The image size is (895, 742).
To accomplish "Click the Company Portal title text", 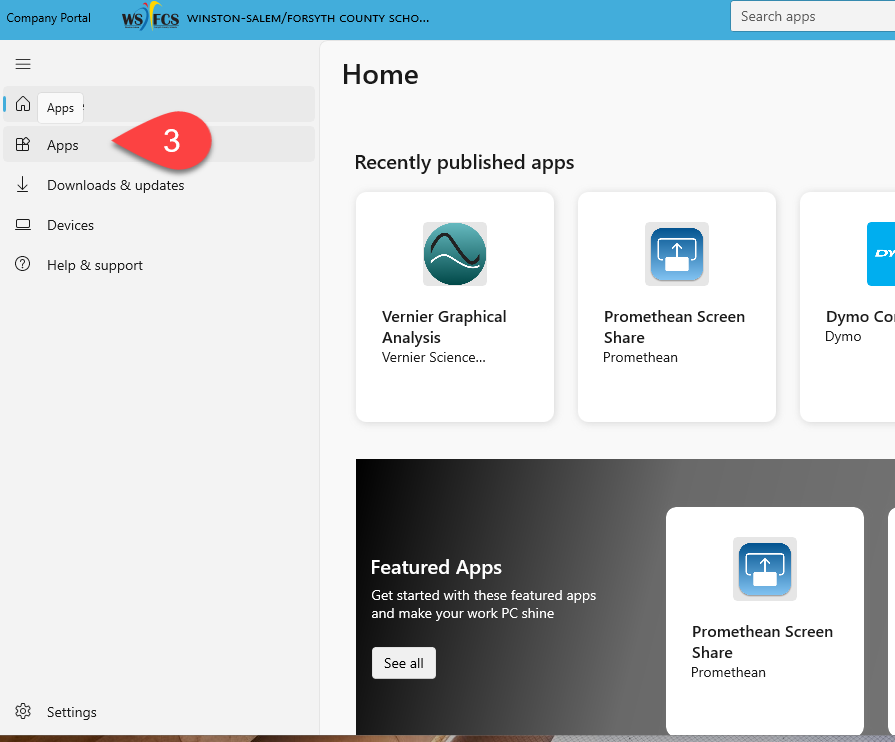I will click(49, 18).
